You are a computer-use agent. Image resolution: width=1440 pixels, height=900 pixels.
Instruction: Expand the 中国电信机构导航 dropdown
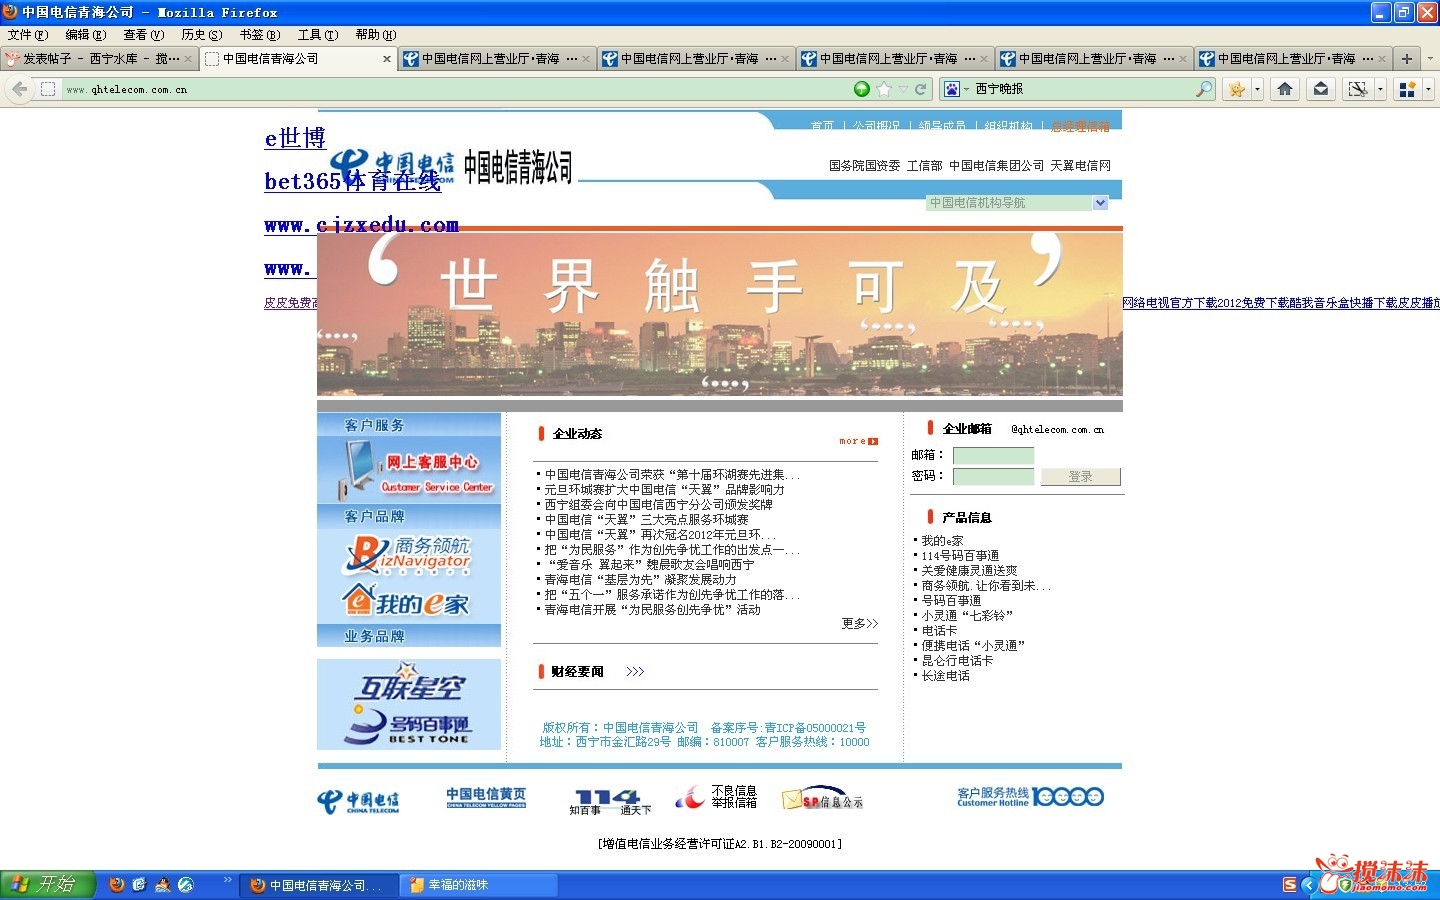(1017, 203)
